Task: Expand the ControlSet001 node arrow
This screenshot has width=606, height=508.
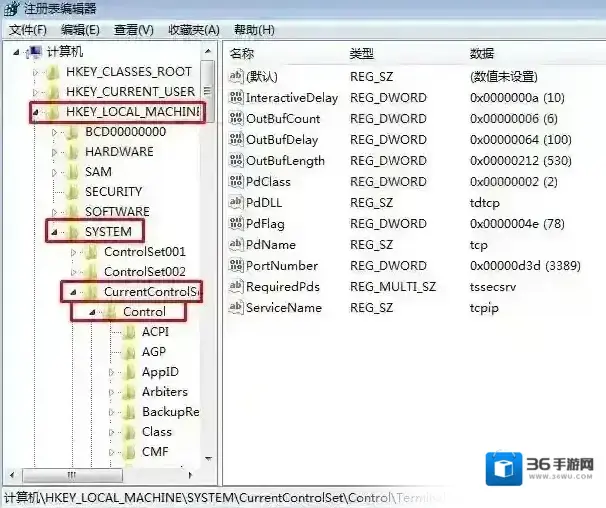Action: (x=73, y=252)
